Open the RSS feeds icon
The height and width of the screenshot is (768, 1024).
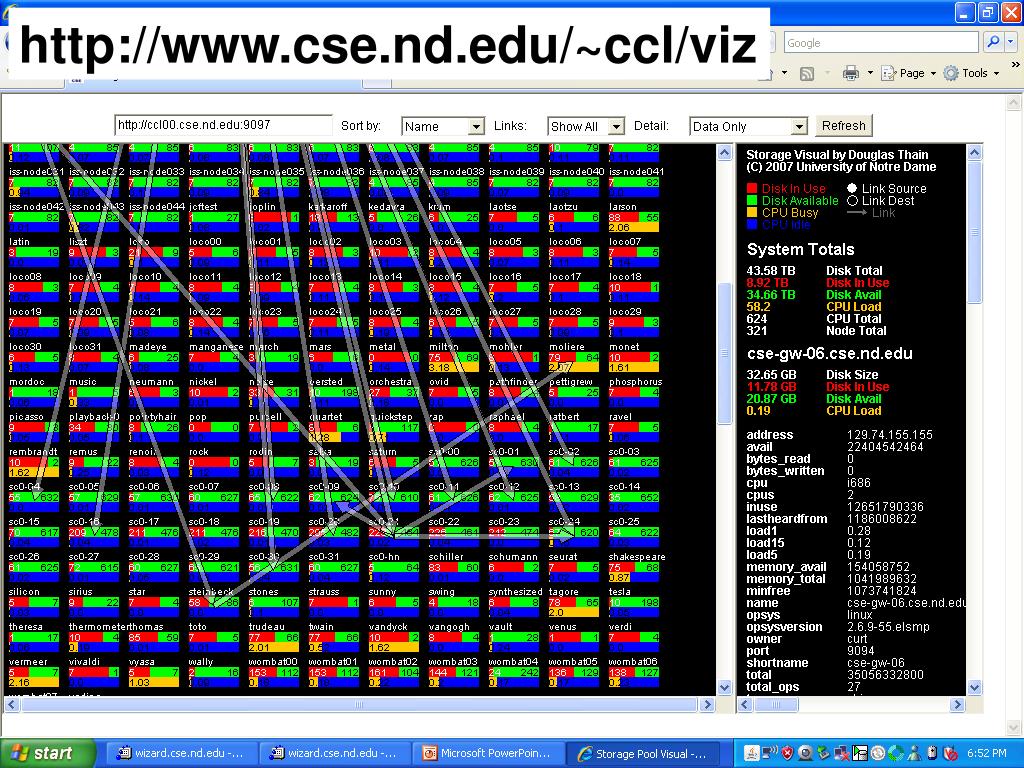[x=807, y=74]
